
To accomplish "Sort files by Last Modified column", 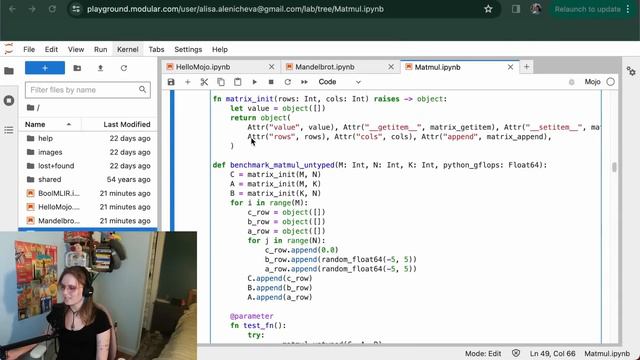I will (127, 124).
